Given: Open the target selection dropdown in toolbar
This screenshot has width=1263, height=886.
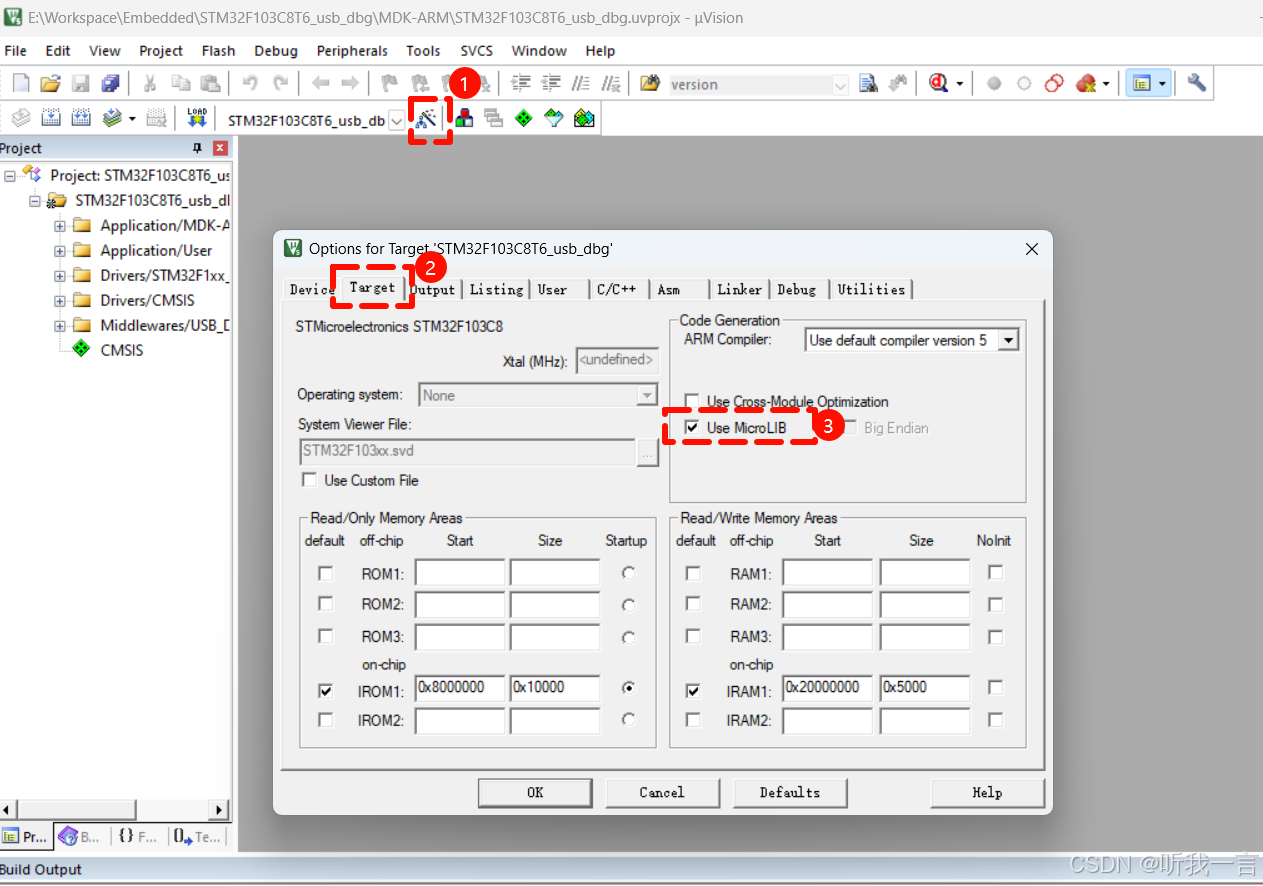Looking at the screenshot, I should 397,120.
